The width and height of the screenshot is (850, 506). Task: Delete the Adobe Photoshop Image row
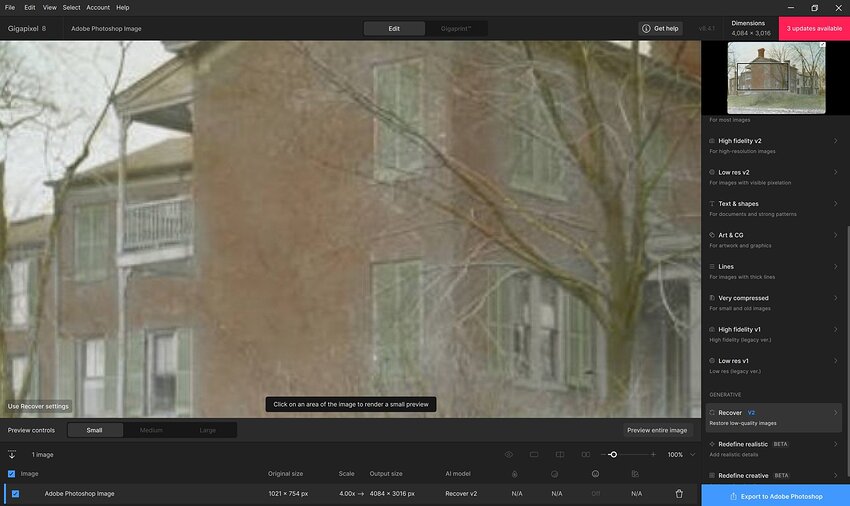click(679, 494)
